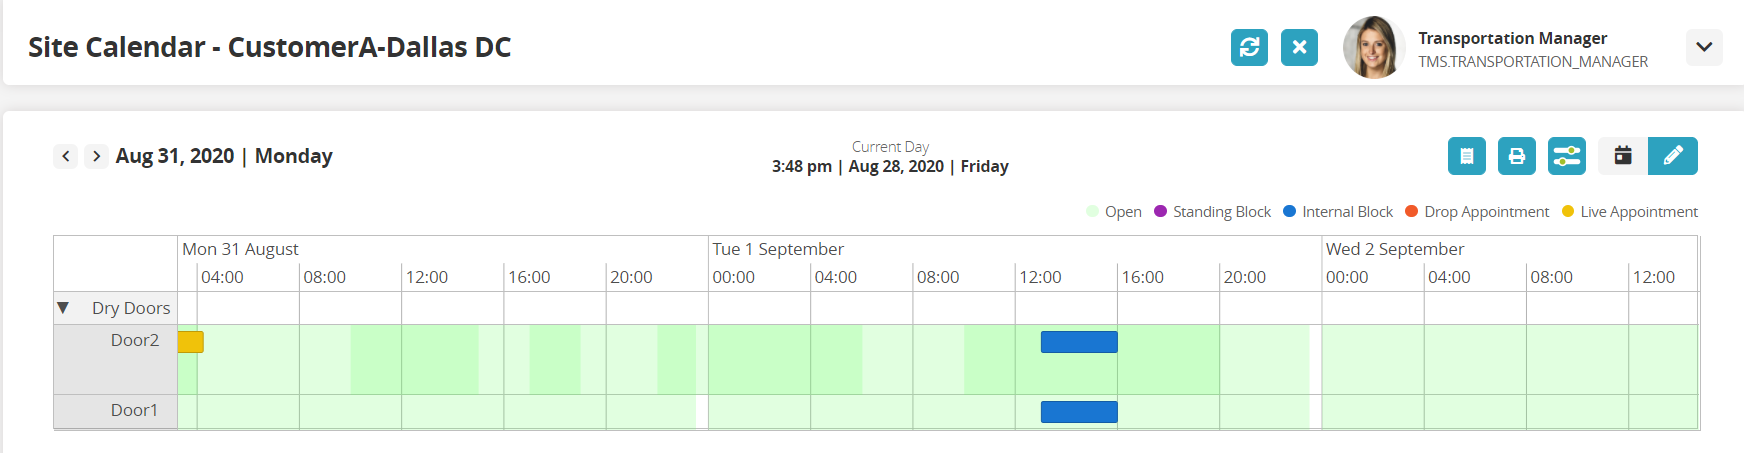Click the Tue 1 September date header
This screenshot has width=1744, height=453.
(x=777, y=249)
